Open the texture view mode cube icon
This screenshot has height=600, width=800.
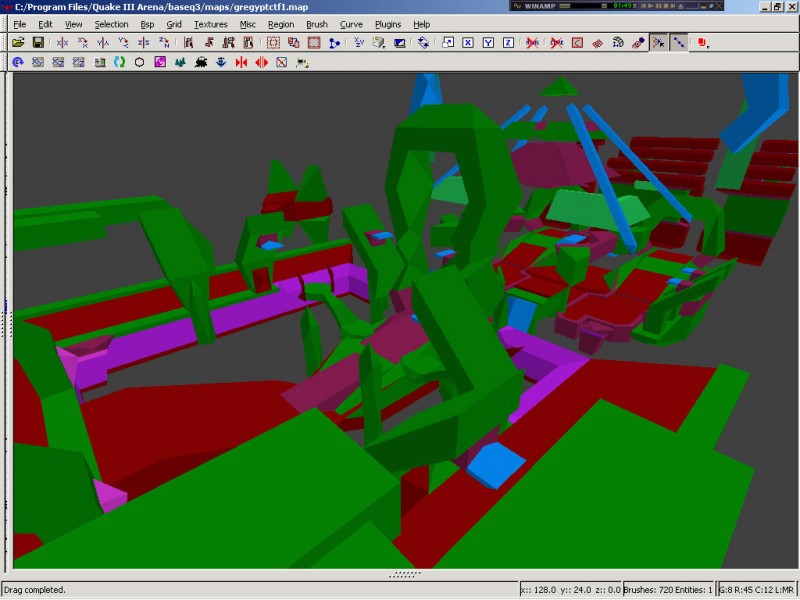[379, 43]
